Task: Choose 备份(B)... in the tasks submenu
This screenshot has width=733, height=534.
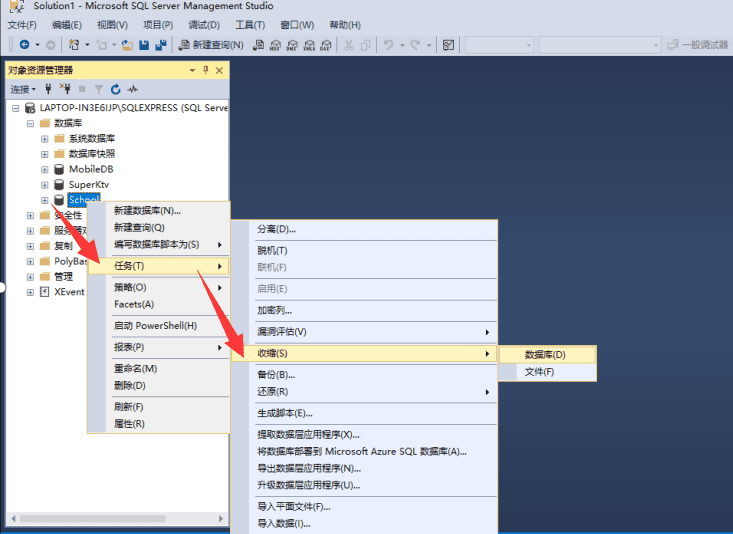Action: (364, 375)
